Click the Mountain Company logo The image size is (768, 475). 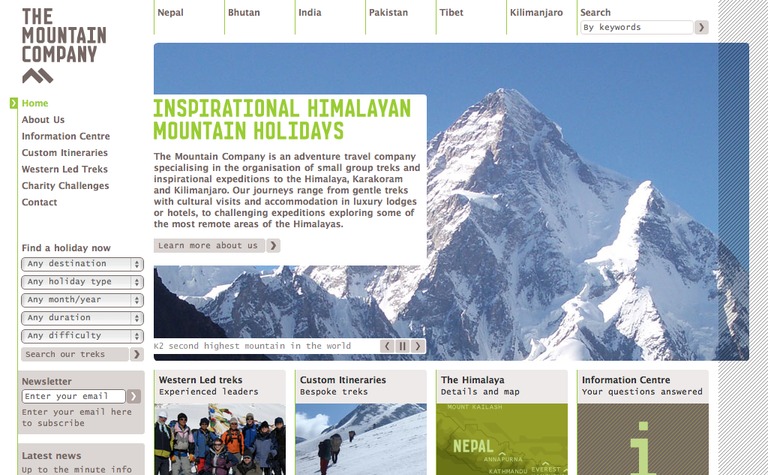[64, 46]
